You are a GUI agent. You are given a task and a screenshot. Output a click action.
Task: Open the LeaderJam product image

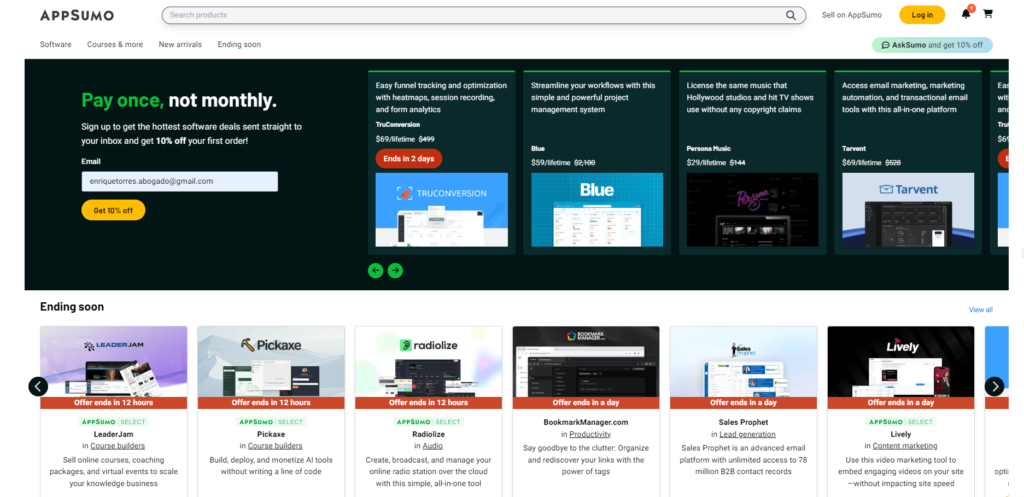(x=114, y=362)
